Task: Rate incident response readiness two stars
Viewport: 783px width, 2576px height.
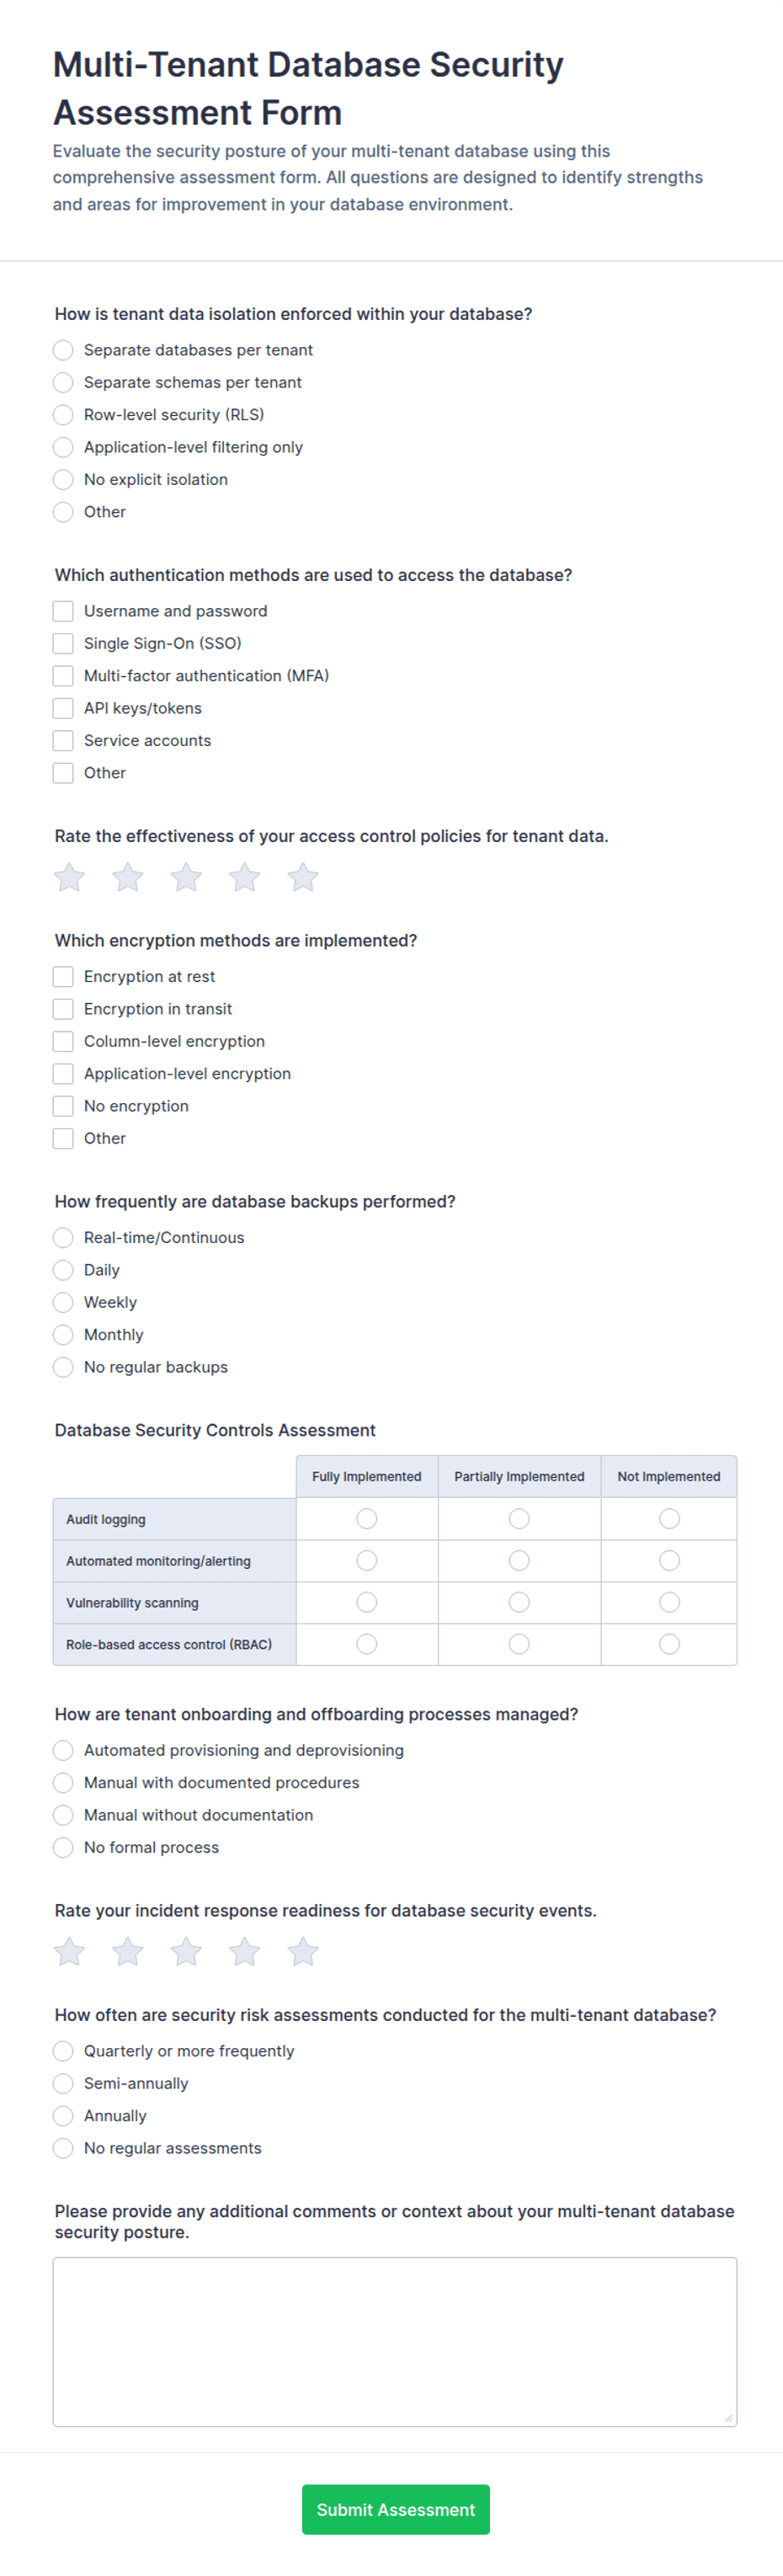Action: [128, 1951]
